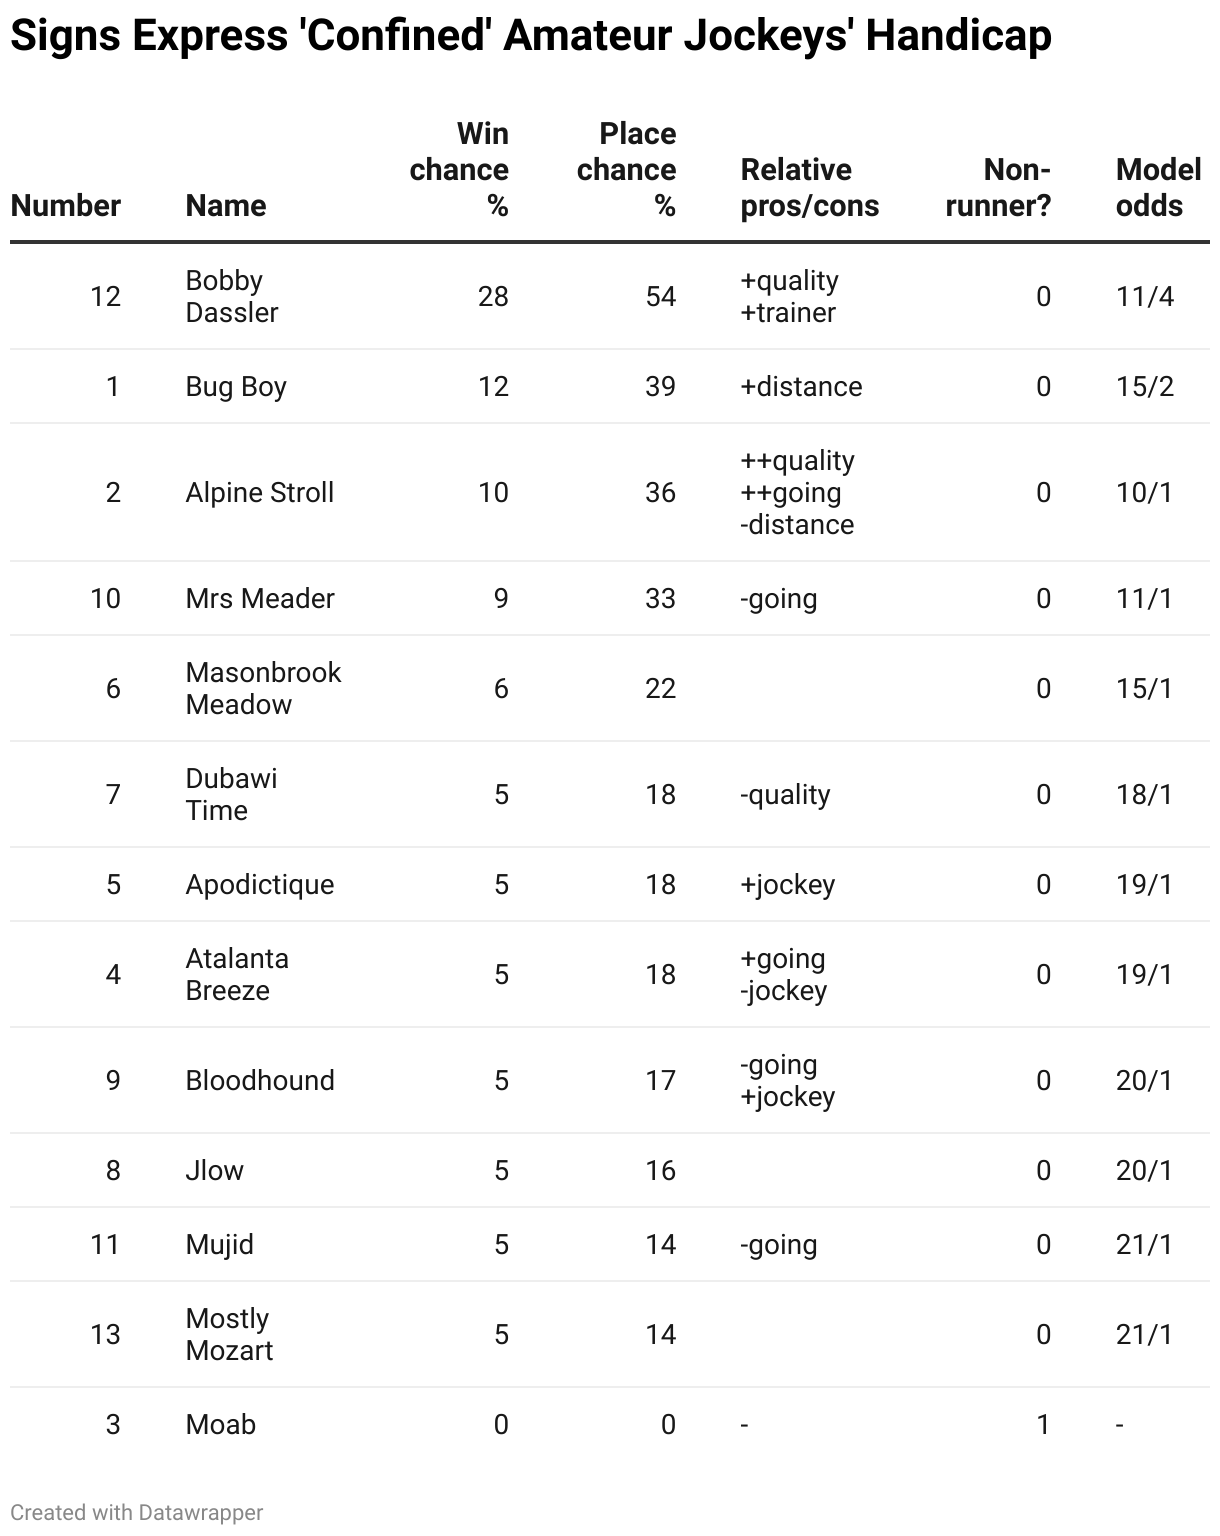Viewport: 1220px width, 1536px height.
Task: Select the 'Place chance %' column header
Action: pyautogui.click(x=626, y=169)
